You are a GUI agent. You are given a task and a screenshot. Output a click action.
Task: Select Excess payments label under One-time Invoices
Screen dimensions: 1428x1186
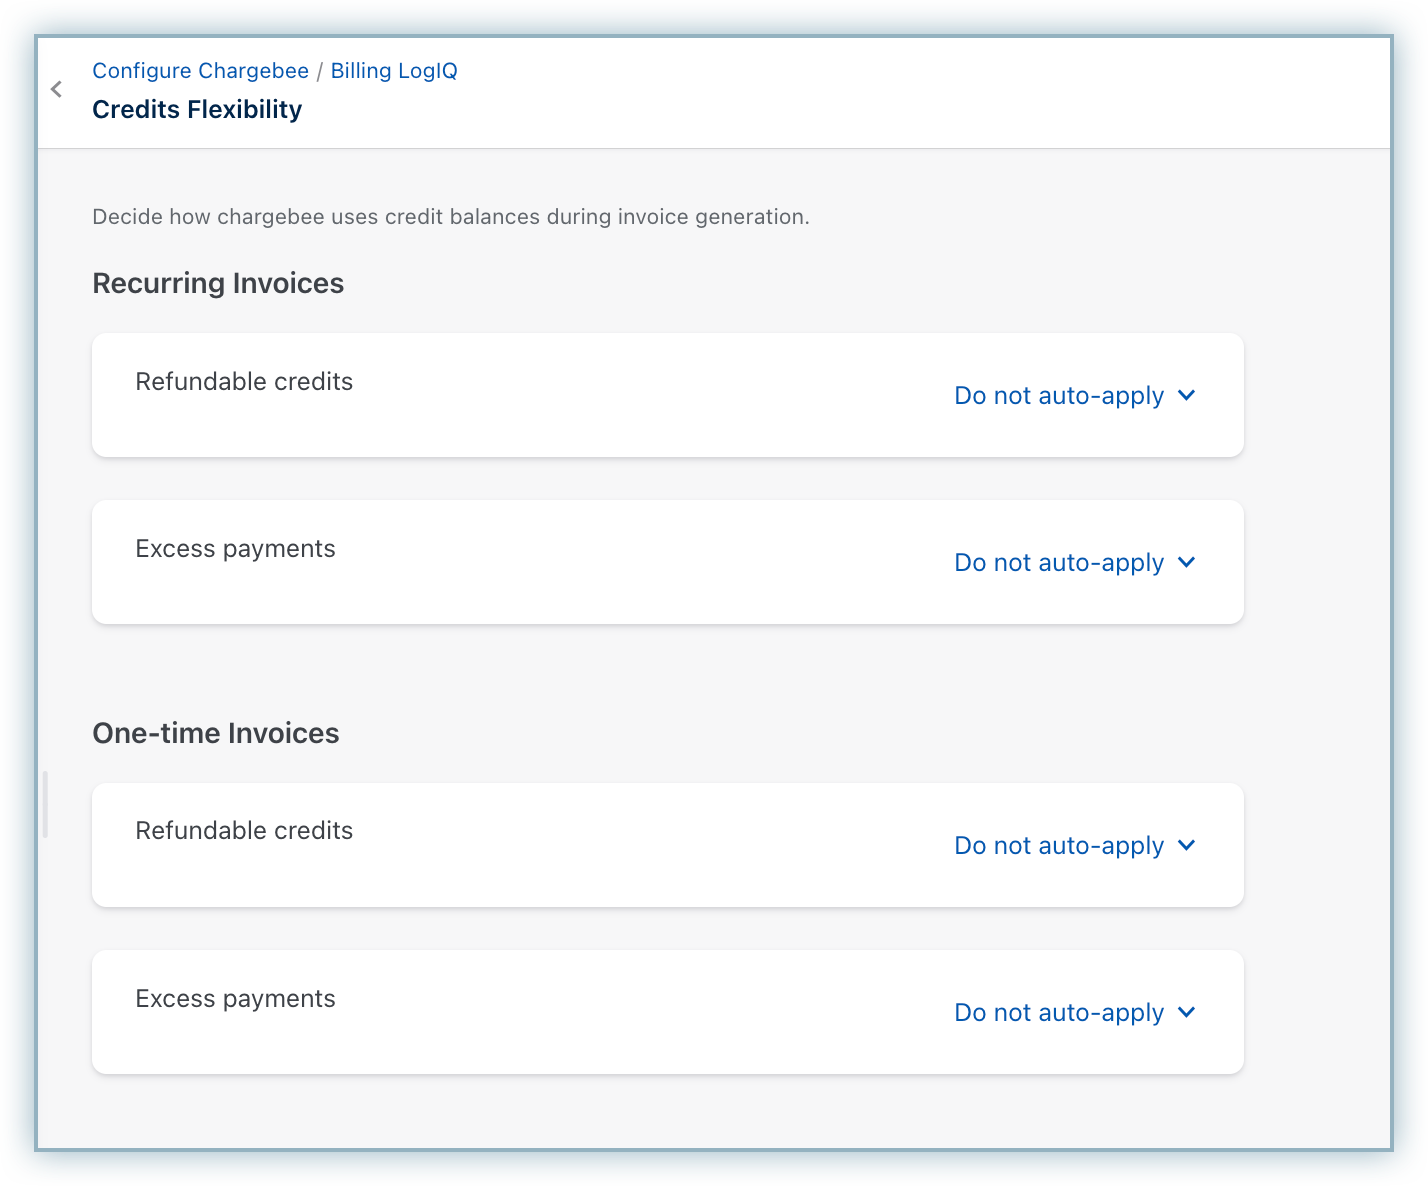pos(235,999)
